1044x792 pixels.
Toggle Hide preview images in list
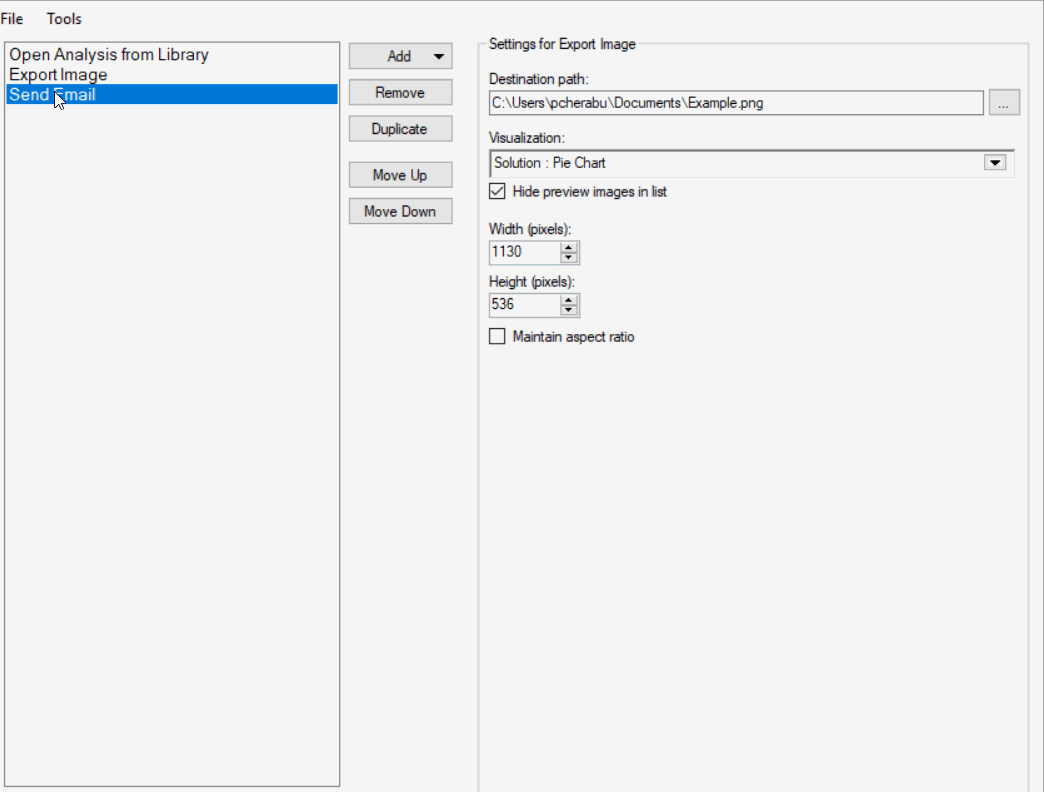click(x=497, y=192)
